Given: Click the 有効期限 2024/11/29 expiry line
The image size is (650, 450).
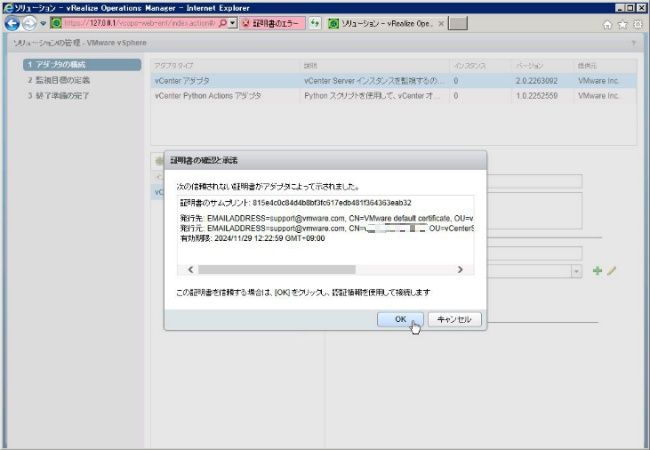Looking at the screenshot, I should point(252,238).
